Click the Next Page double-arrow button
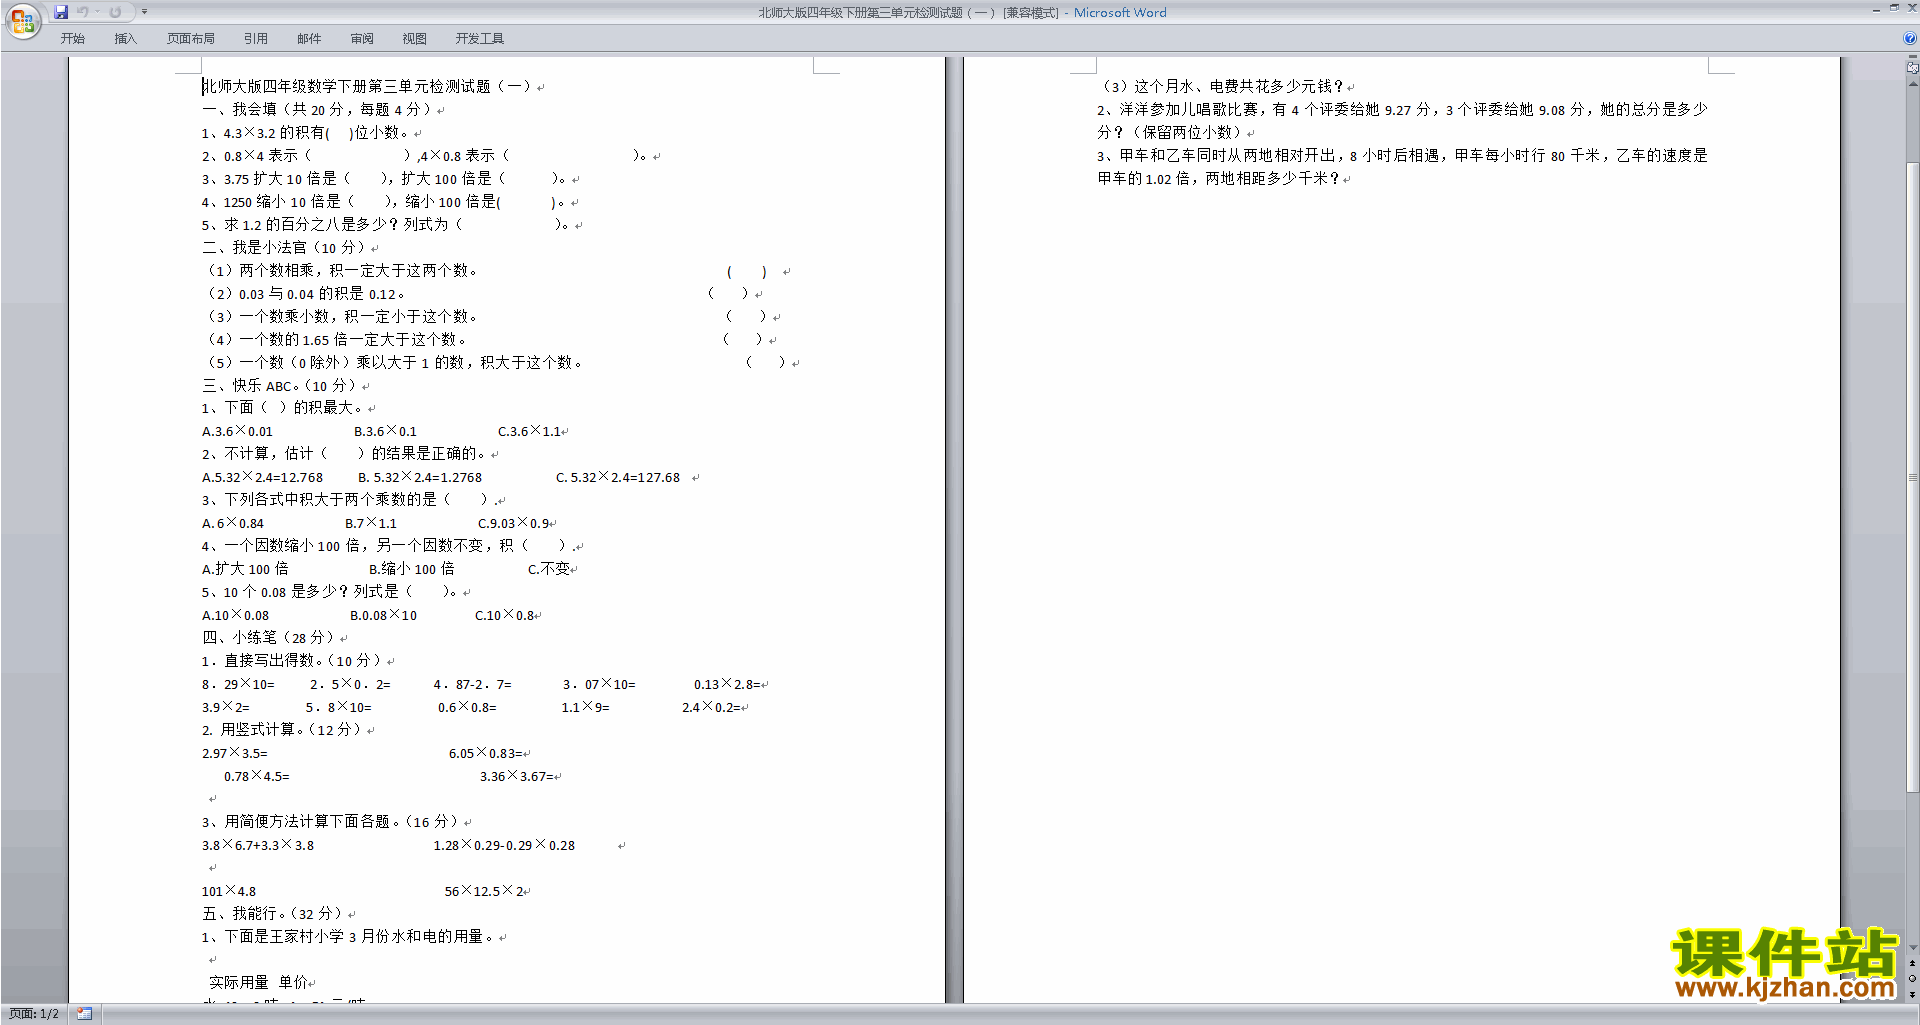 (x=1912, y=994)
